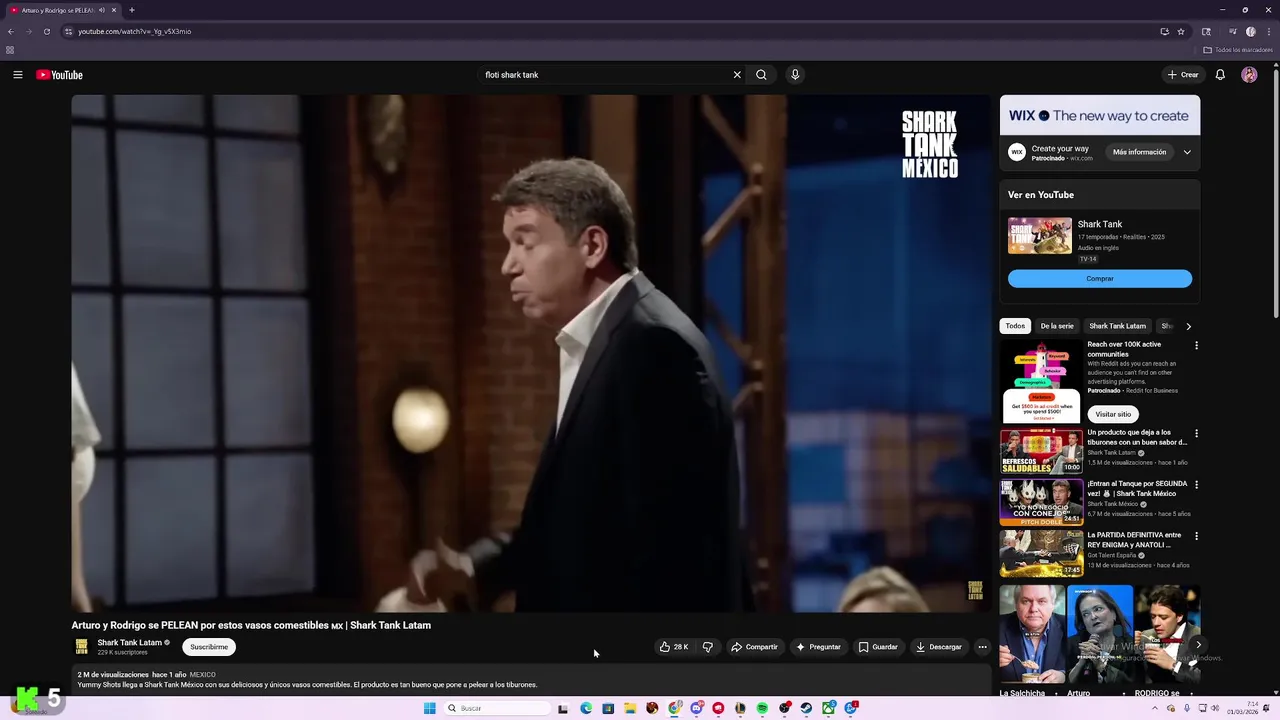Bookmark page with star icon

point(1181,31)
